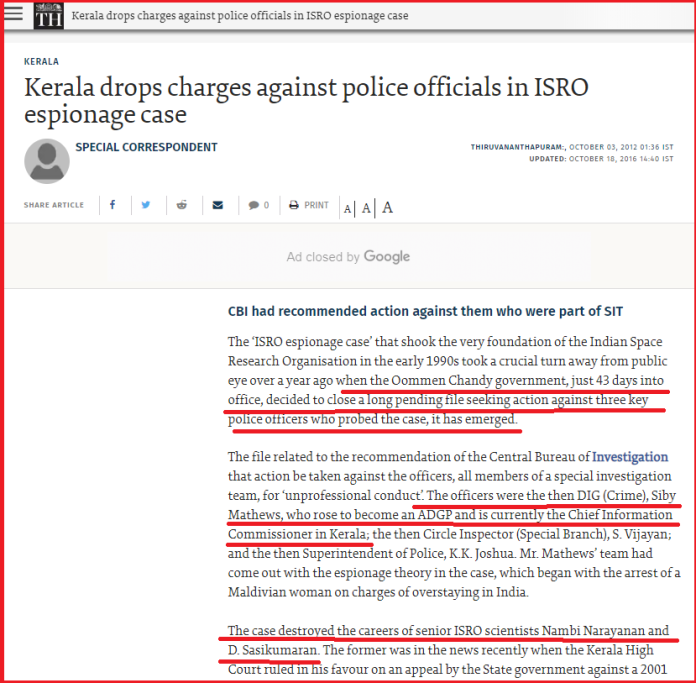Image resolution: width=696 pixels, height=683 pixels.
Task: Select the largest font size A
Action: pos(387,207)
